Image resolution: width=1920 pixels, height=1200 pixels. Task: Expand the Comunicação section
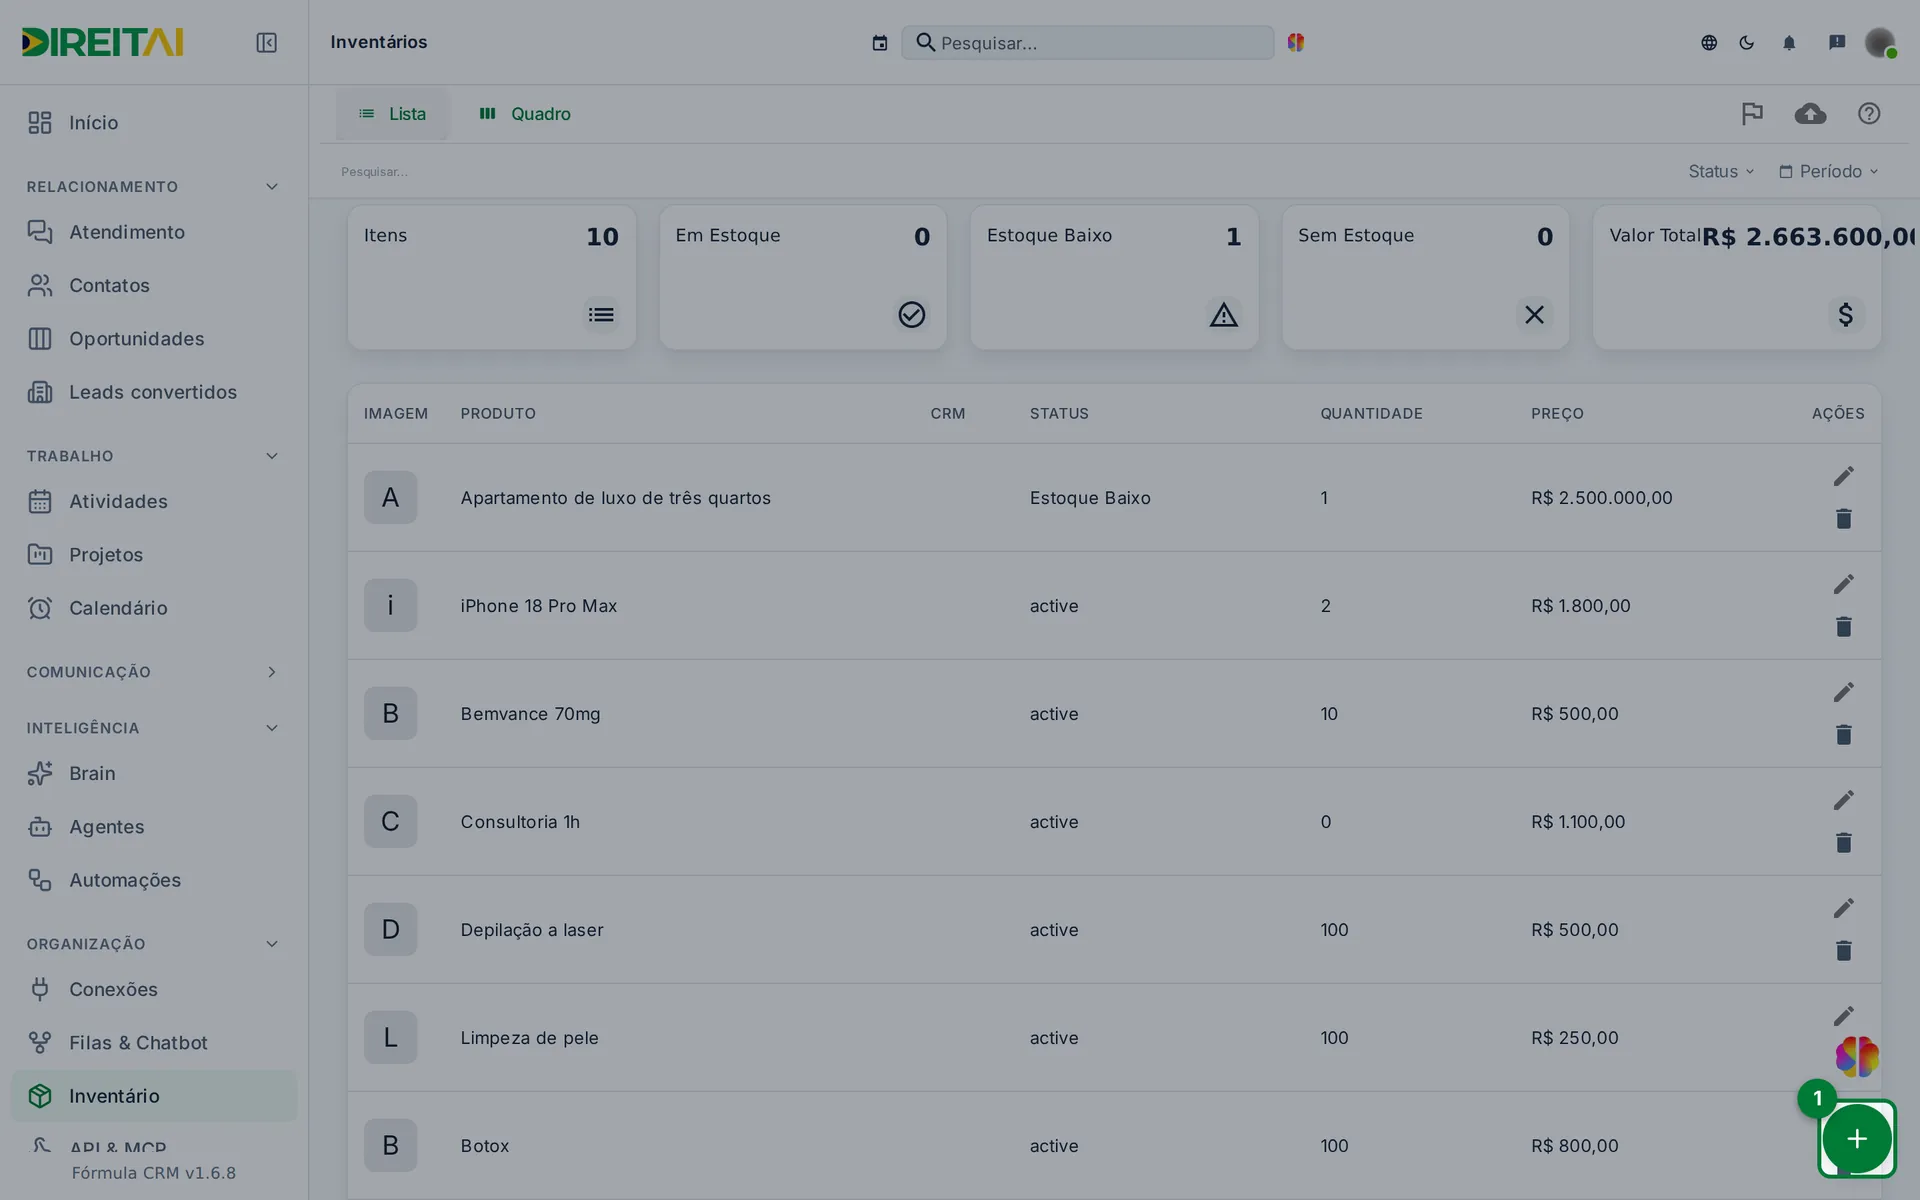272,672
